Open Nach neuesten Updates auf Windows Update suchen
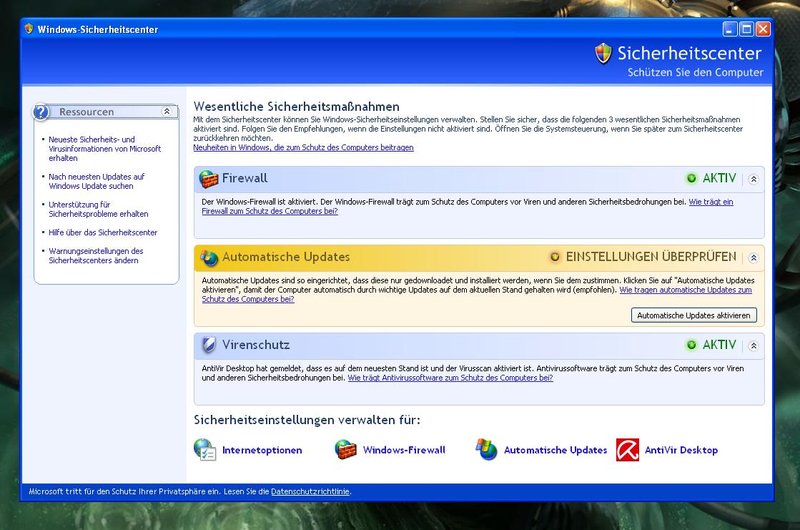Viewport: 800px width, 530px height. point(96,181)
